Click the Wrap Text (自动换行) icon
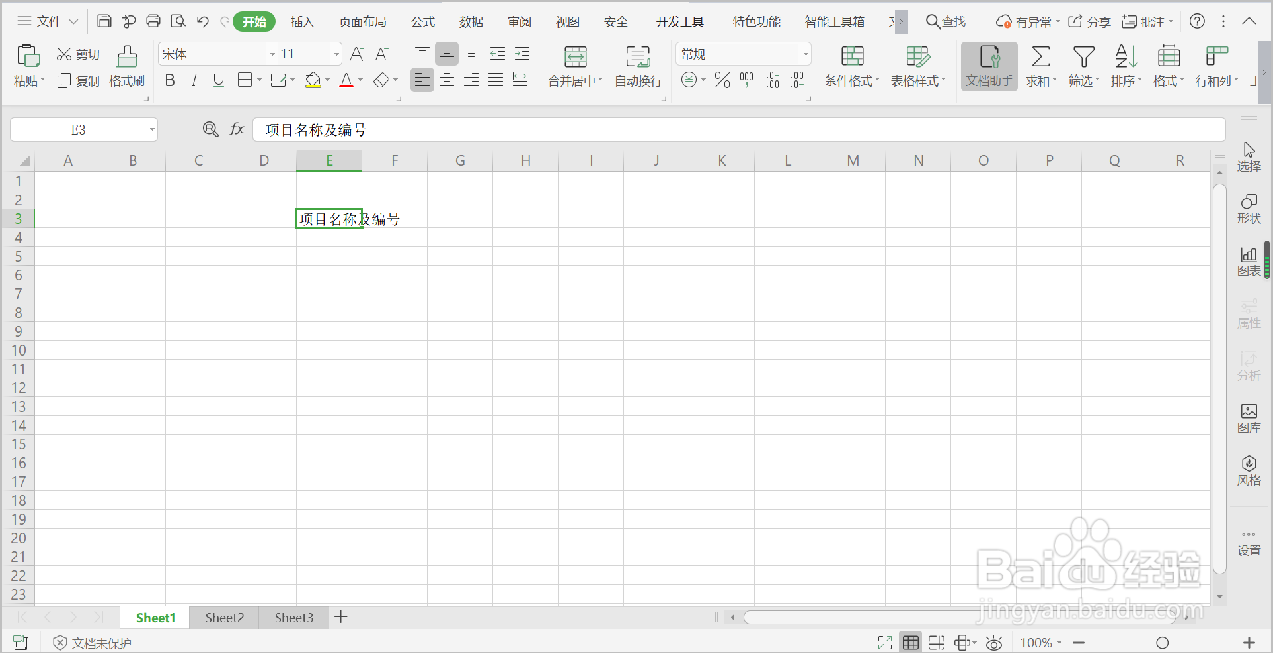 tap(638, 57)
